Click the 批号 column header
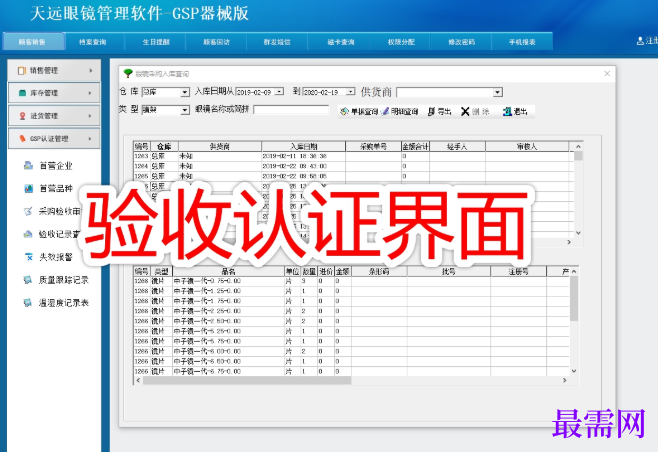This screenshot has width=664, height=455. (449, 272)
